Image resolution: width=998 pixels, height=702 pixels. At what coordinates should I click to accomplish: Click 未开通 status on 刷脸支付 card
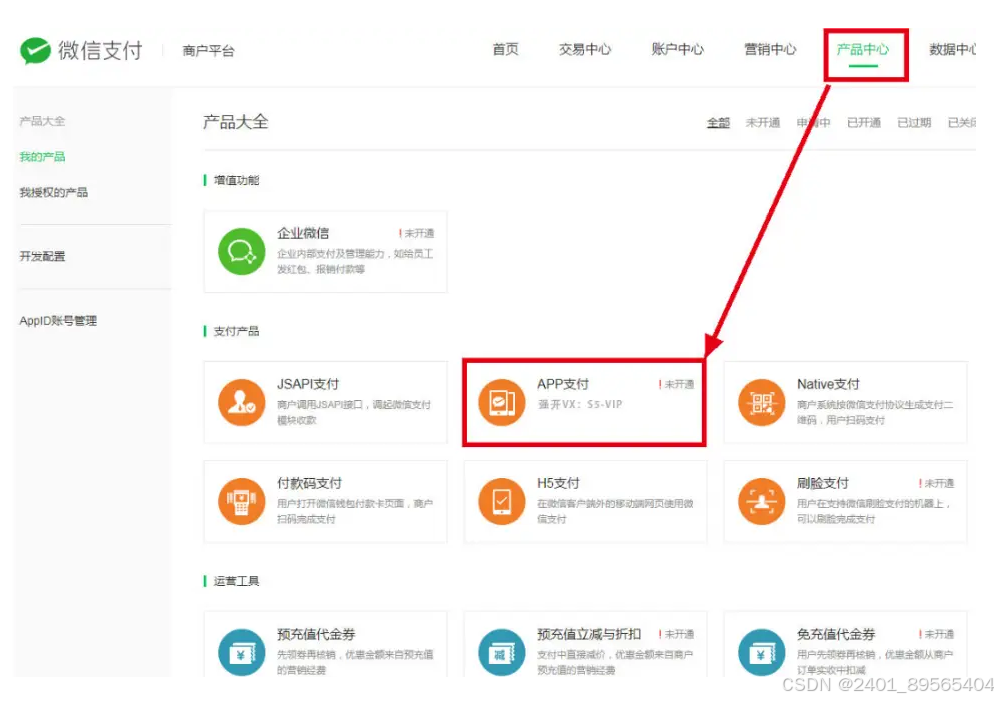(937, 484)
